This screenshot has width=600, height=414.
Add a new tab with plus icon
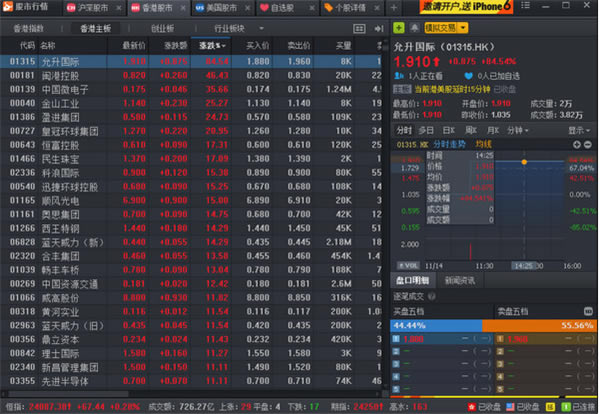point(394,8)
